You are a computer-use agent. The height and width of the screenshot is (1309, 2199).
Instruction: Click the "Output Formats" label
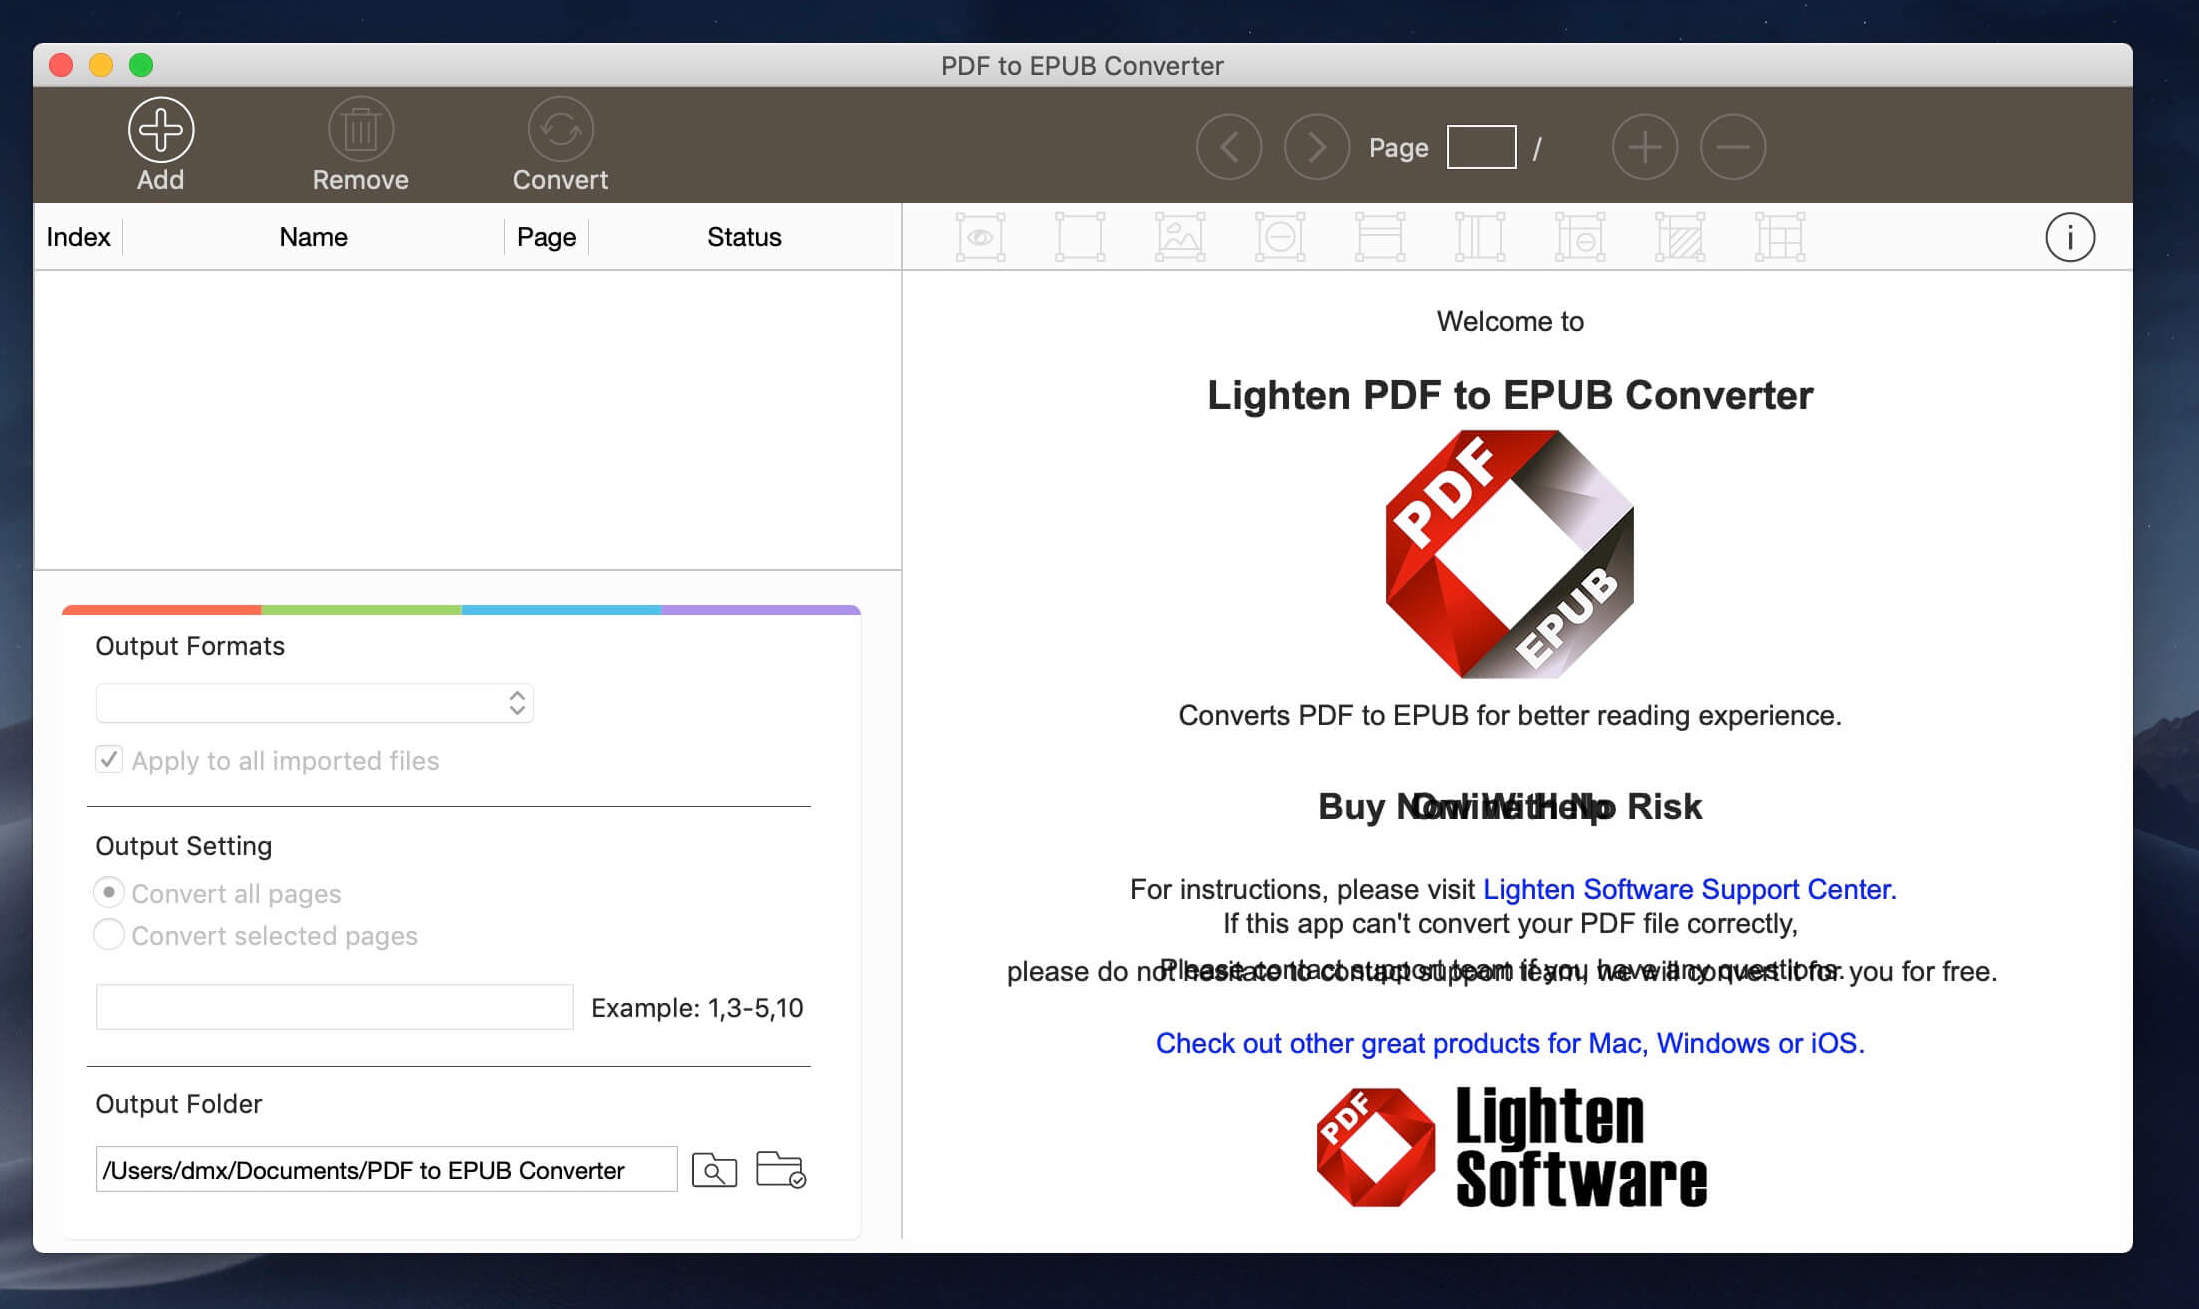click(x=190, y=646)
